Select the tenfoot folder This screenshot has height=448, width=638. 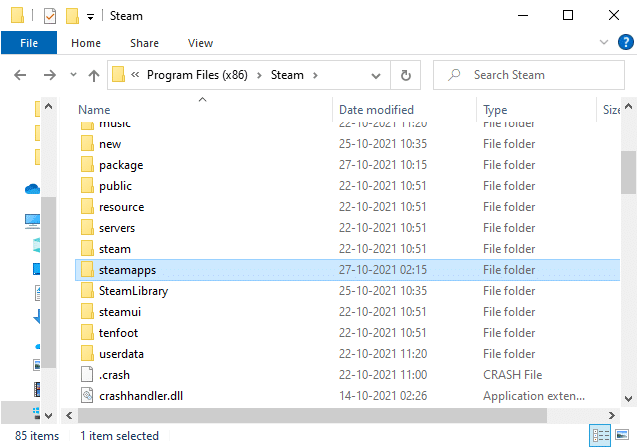(348, 333)
